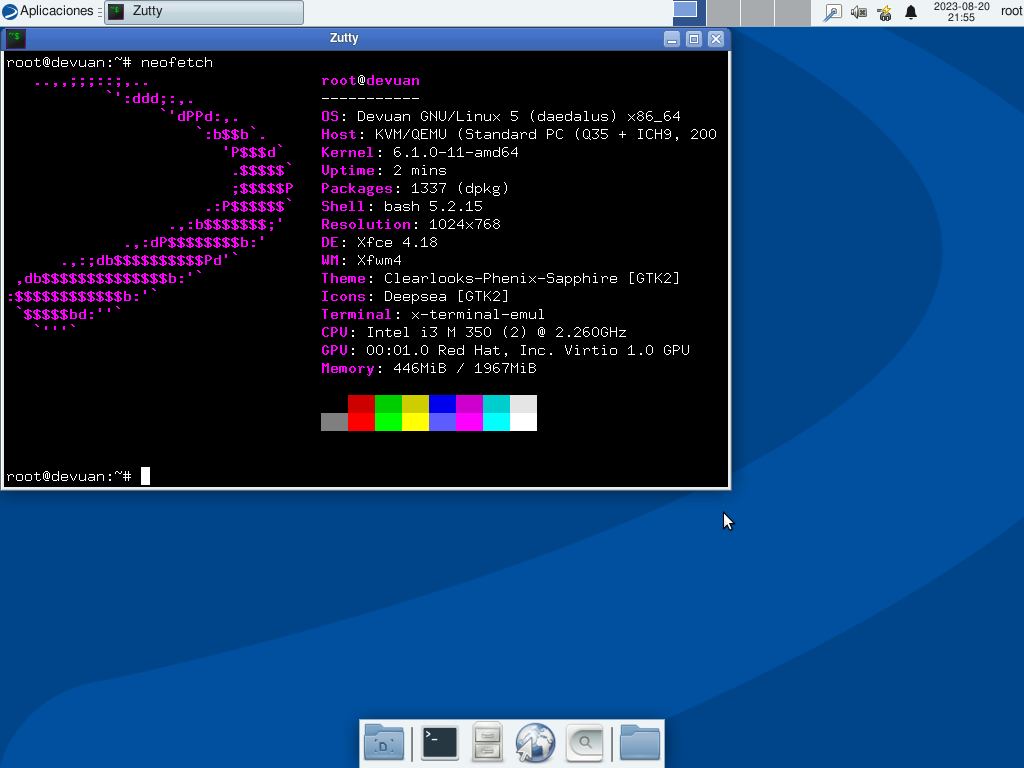Click the Shell bash 5.2.15 line
1024x768 pixels.
tap(402, 206)
